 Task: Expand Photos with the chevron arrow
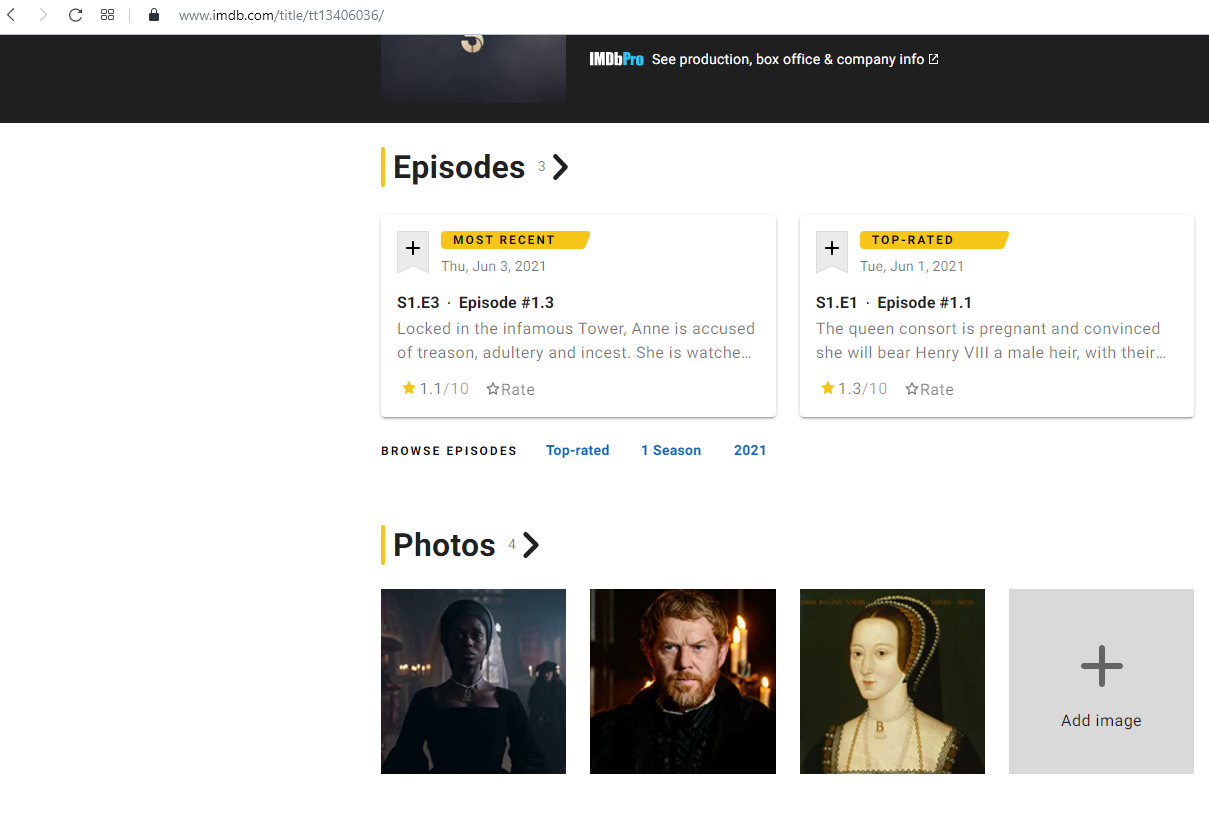pos(531,545)
